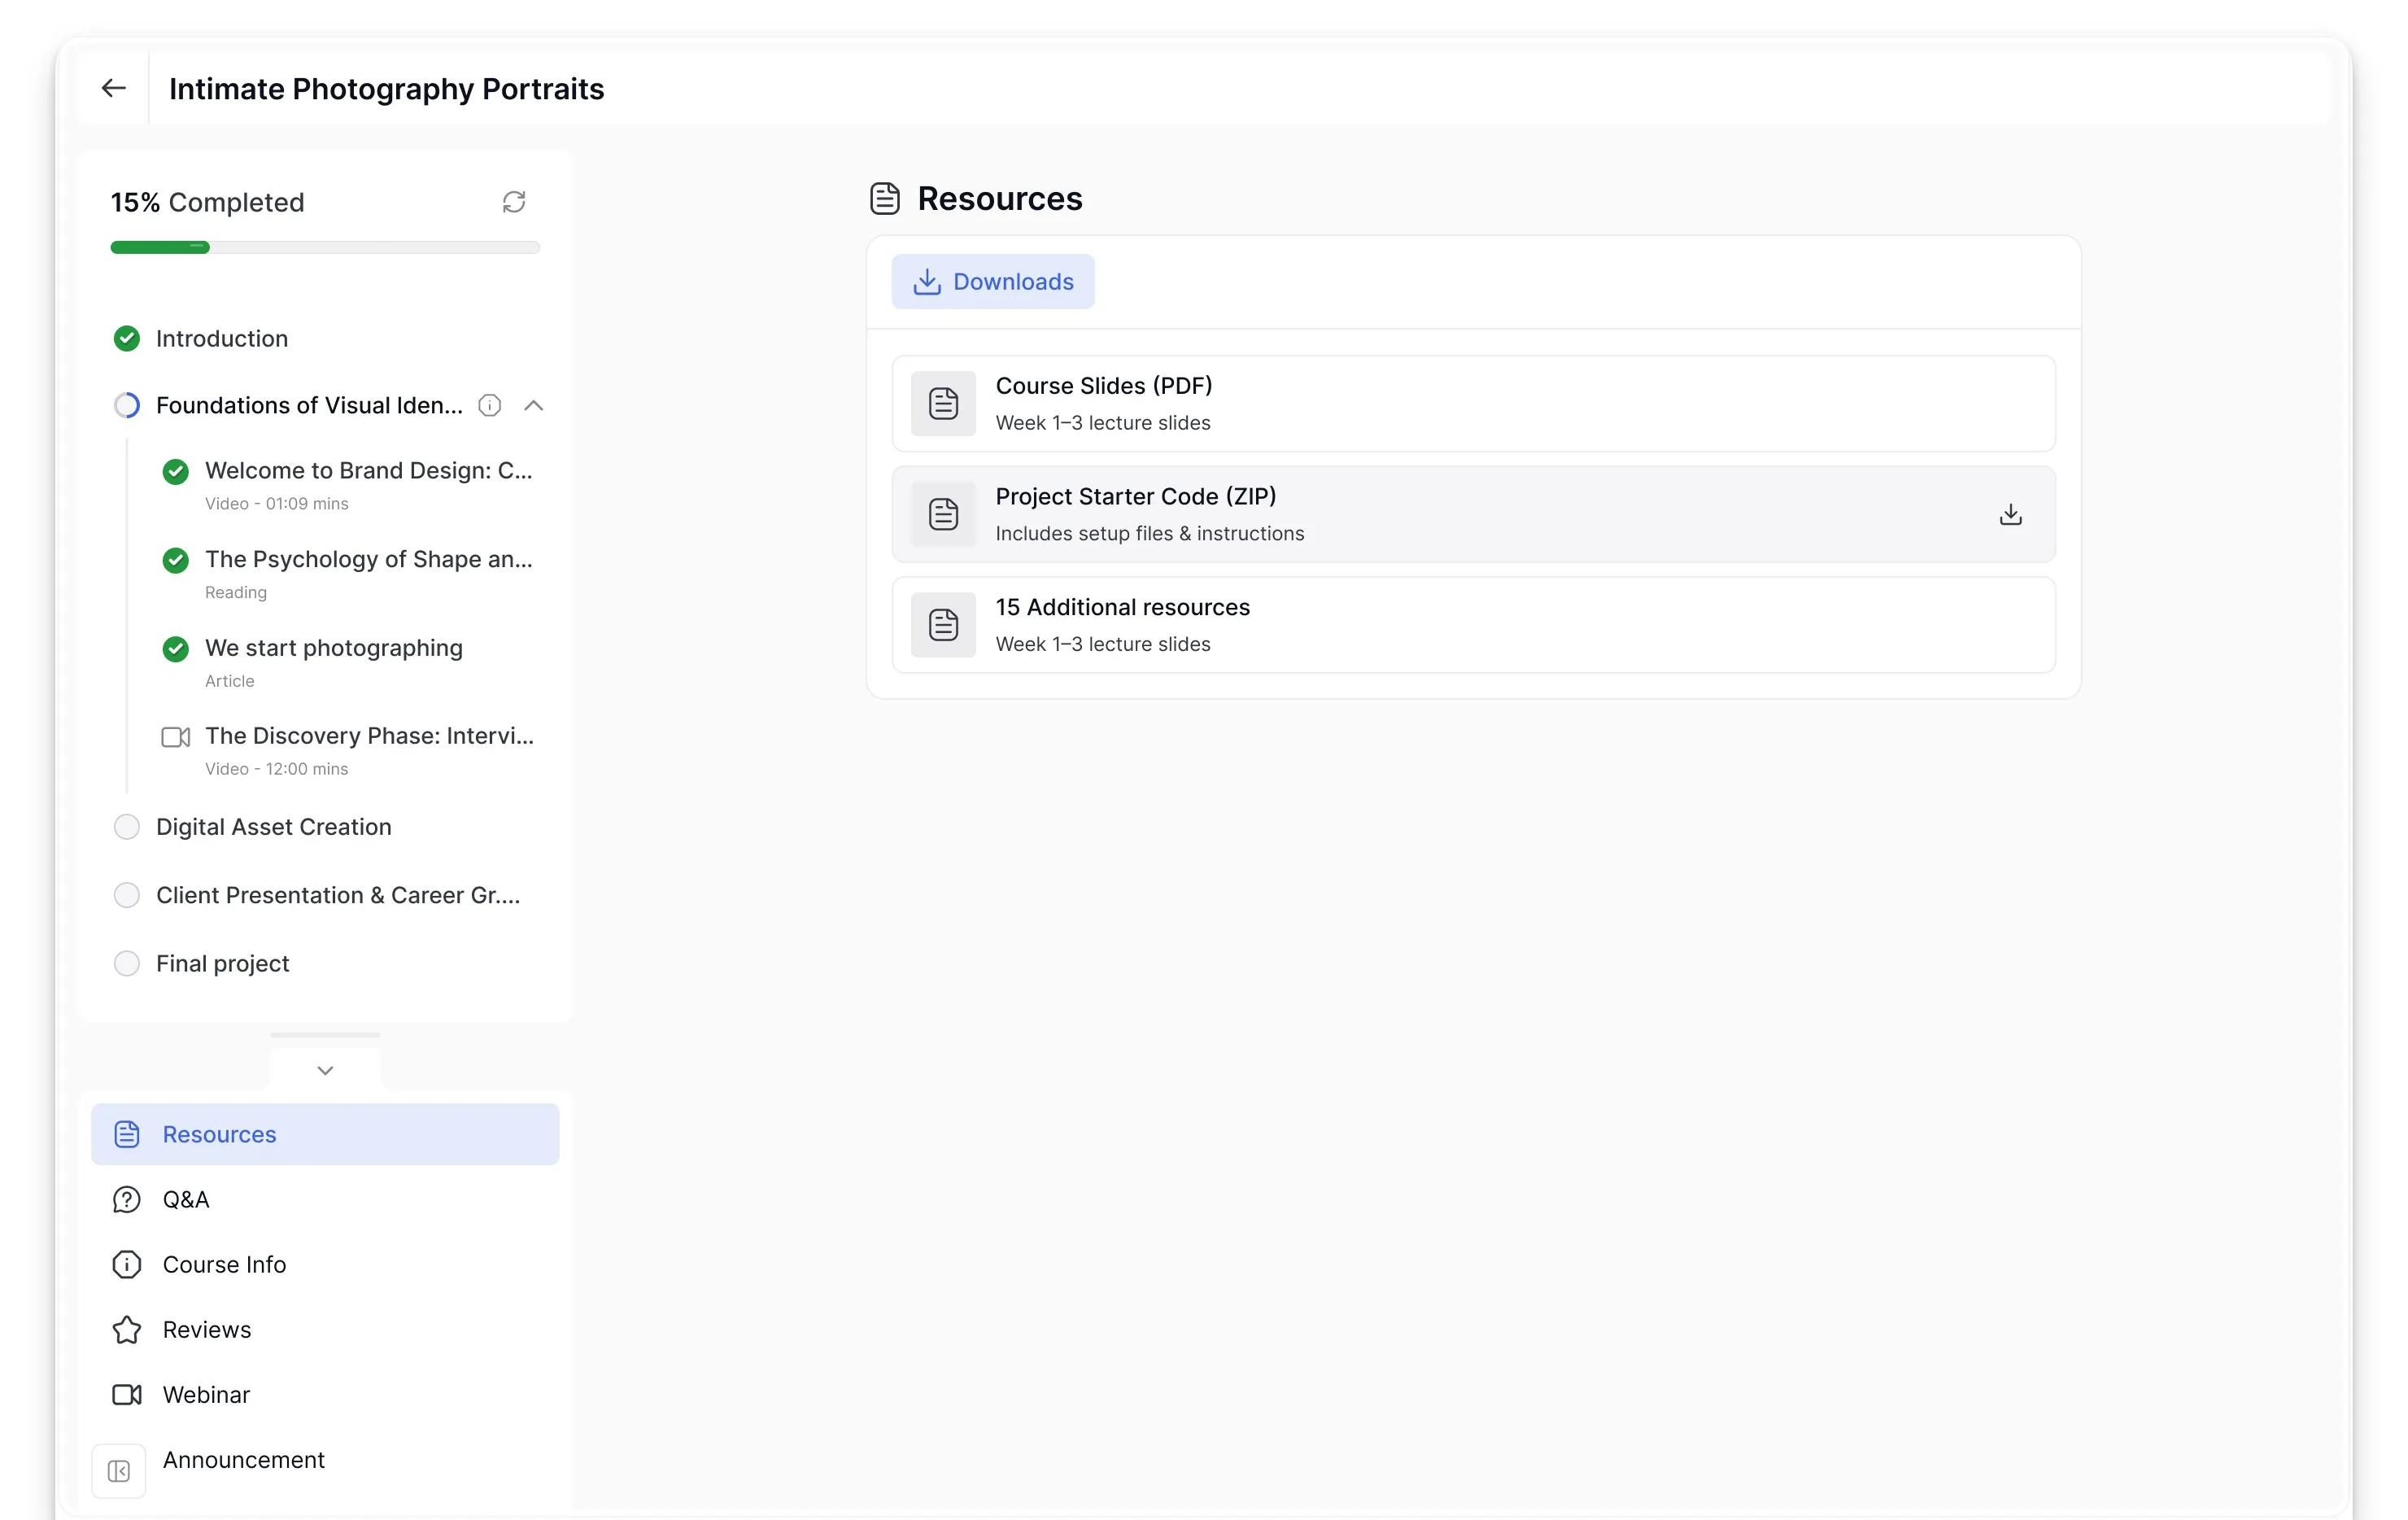Click the refresh progress icon
Image resolution: width=2408 pixels, height=1520 pixels.
click(x=514, y=202)
